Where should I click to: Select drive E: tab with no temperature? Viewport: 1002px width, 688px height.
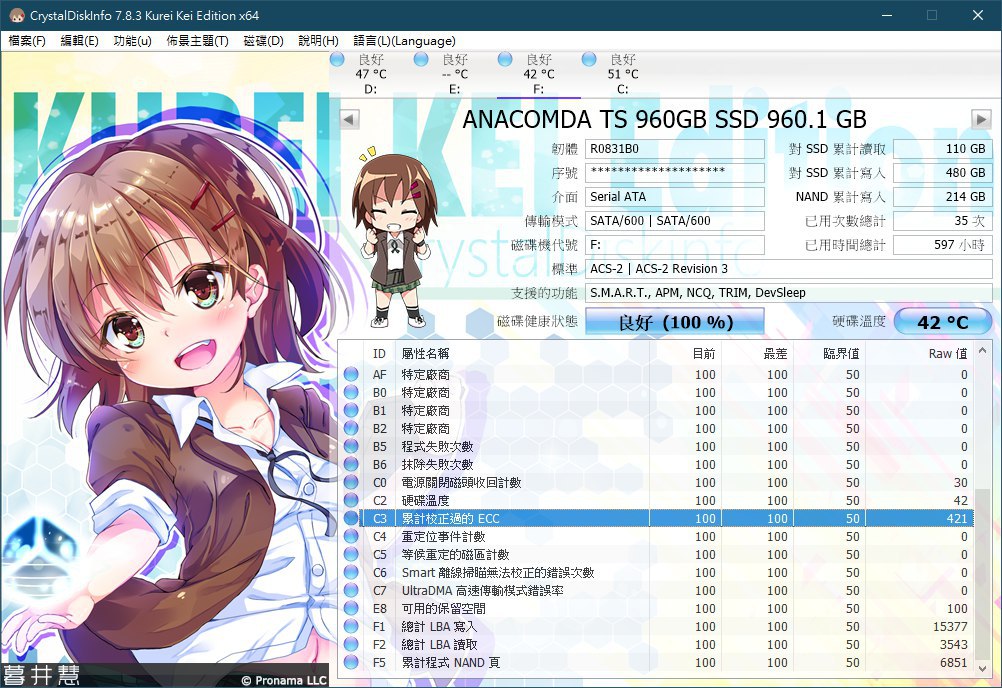[x=455, y=74]
